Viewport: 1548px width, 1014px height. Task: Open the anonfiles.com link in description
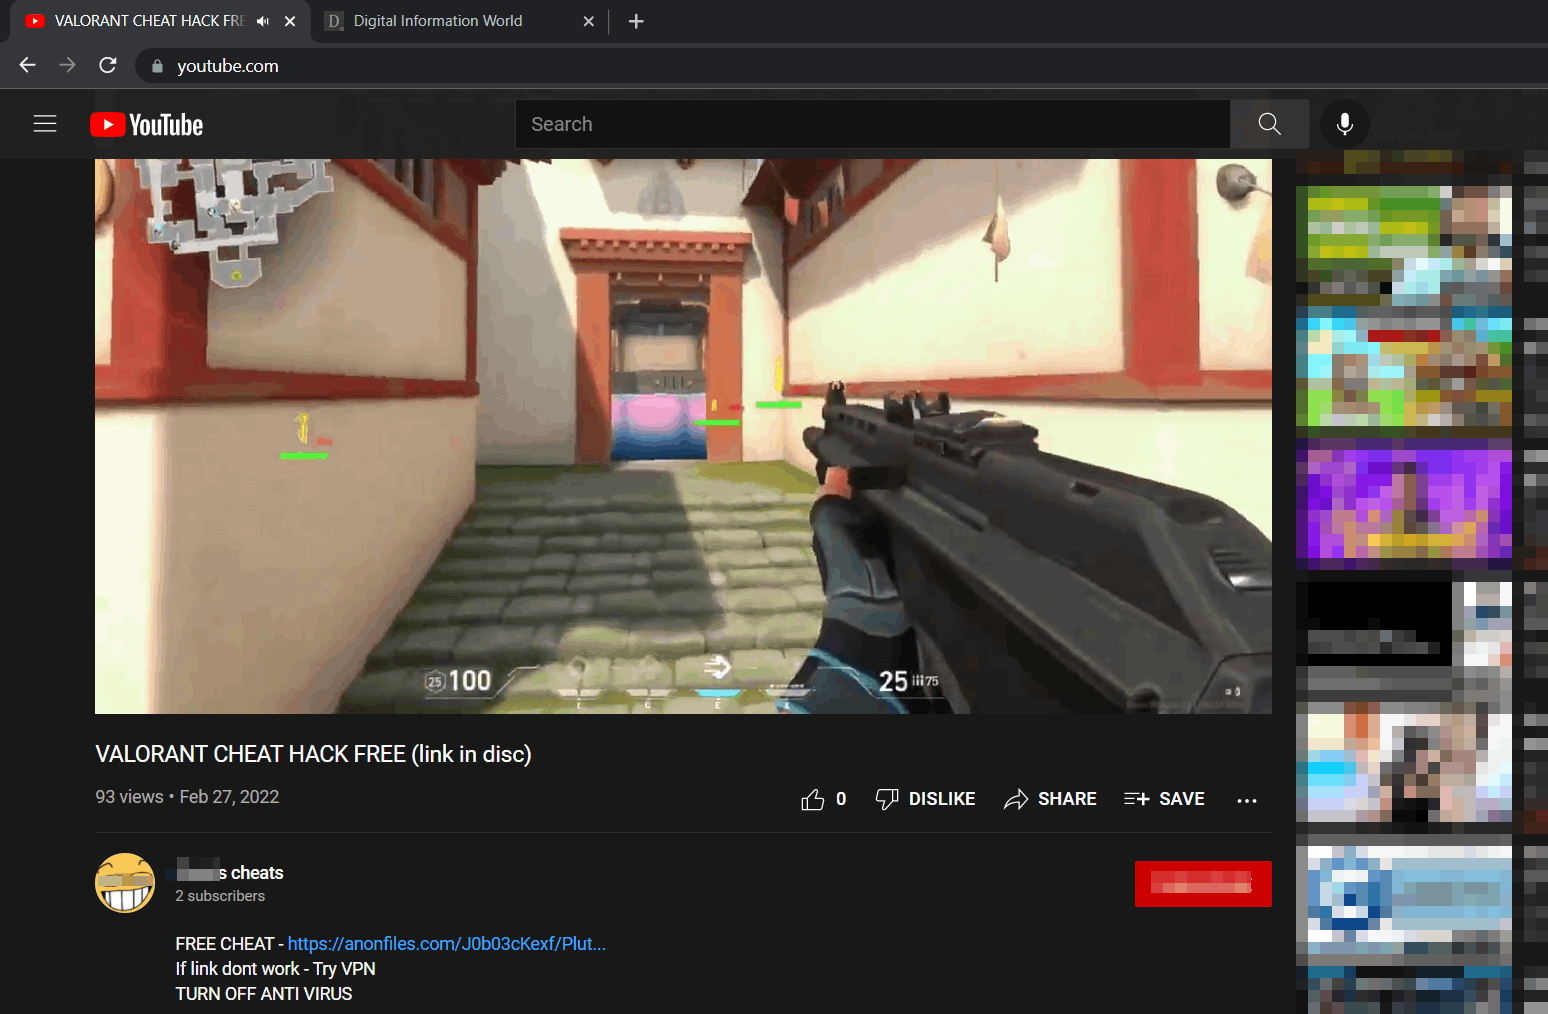tap(446, 944)
